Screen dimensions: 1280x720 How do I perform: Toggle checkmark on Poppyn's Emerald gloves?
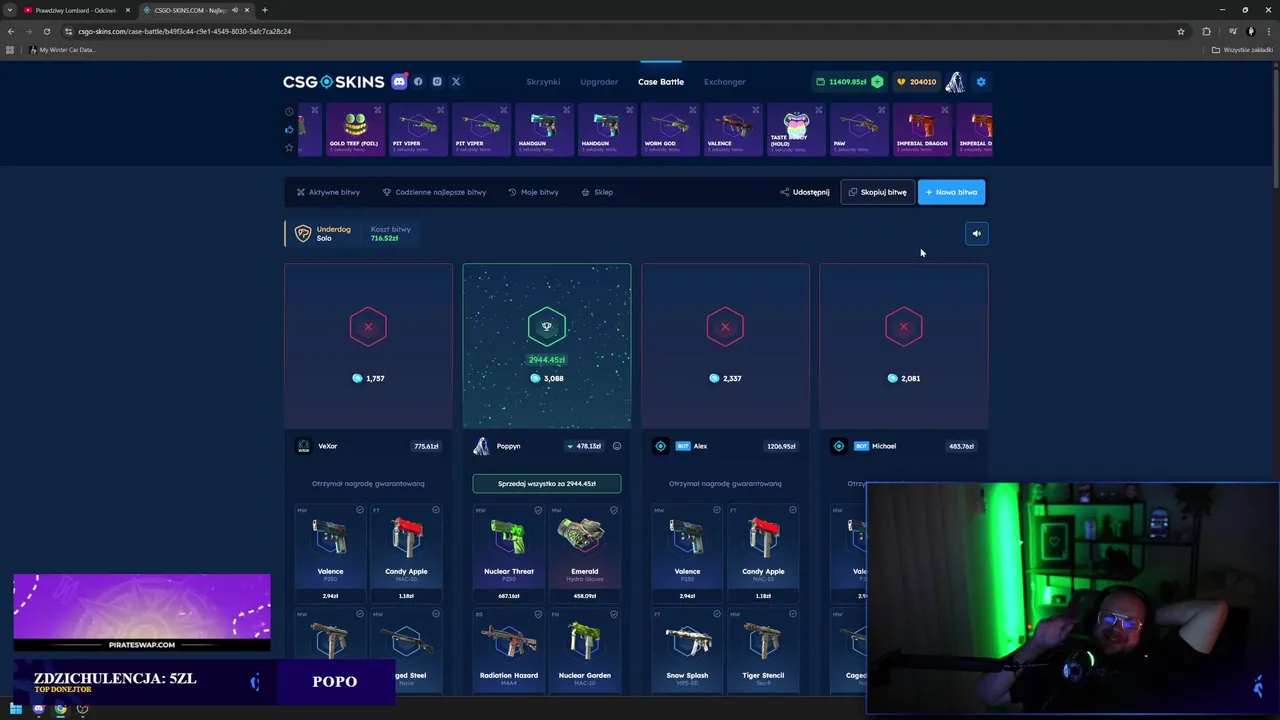tap(614, 510)
